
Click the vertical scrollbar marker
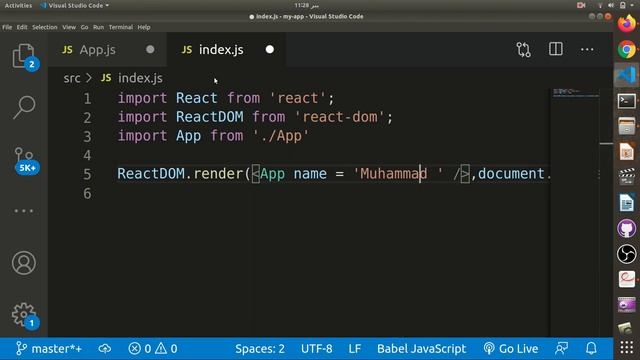pos(606,144)
